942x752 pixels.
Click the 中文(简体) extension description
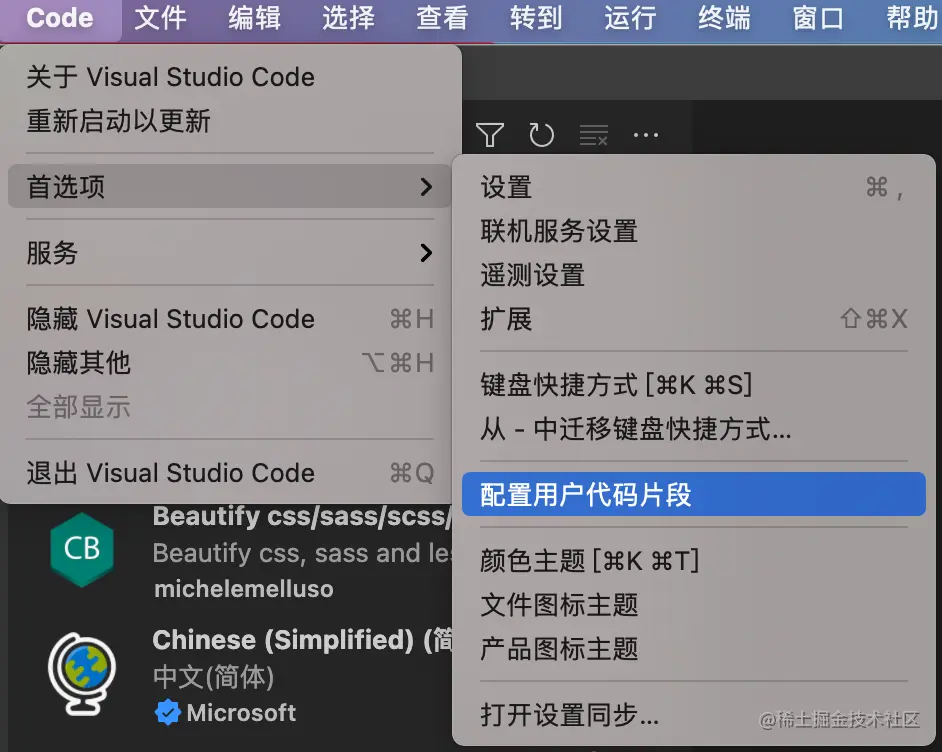tap(214, 677)
